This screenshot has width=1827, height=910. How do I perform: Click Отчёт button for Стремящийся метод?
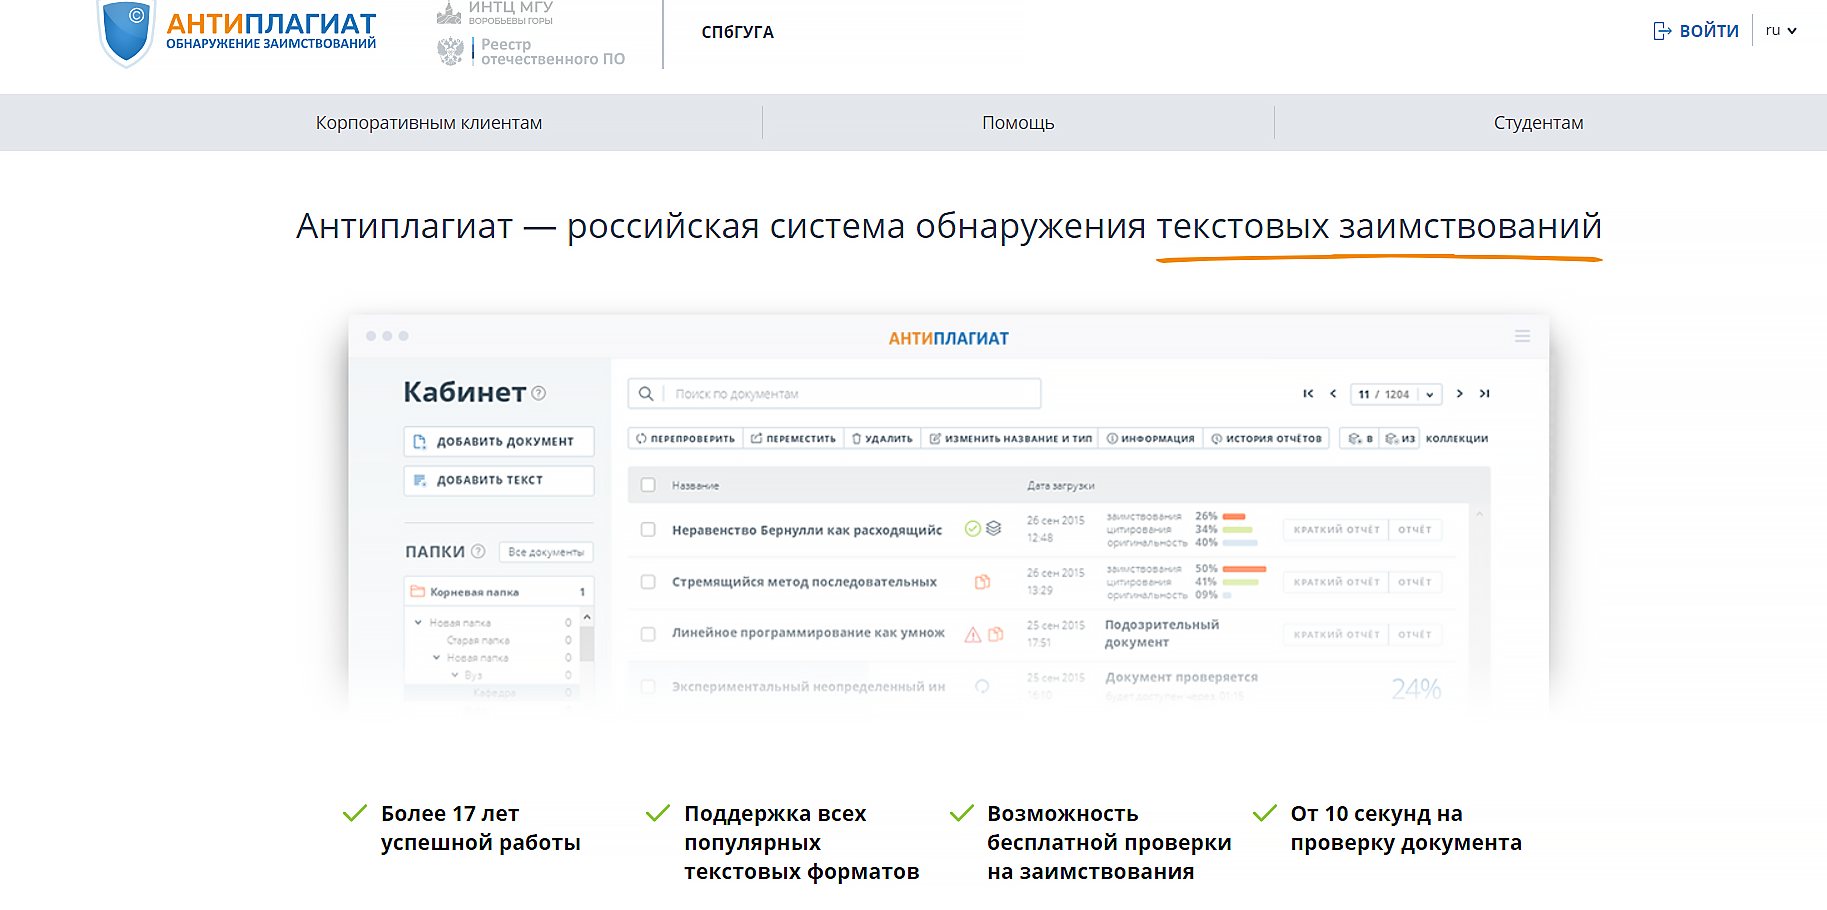1415,582
